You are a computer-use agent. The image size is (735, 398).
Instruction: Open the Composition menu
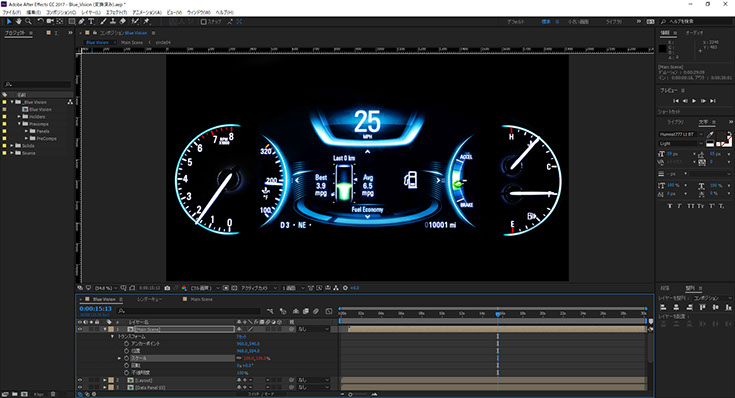tap(60, 13)
